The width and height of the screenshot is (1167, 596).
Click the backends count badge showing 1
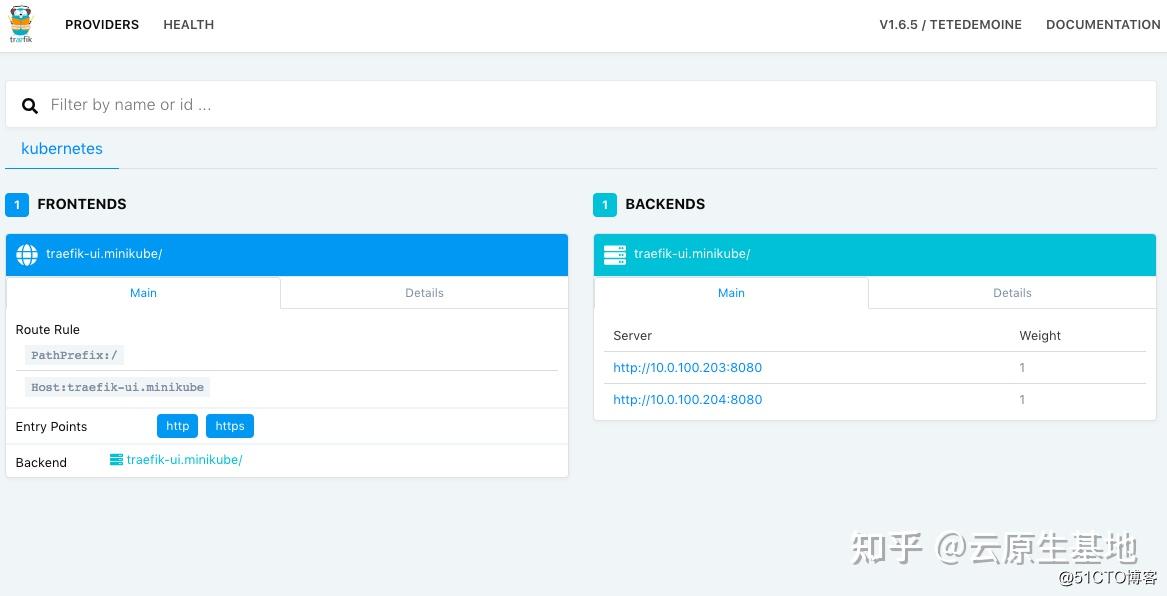(604, 204)
